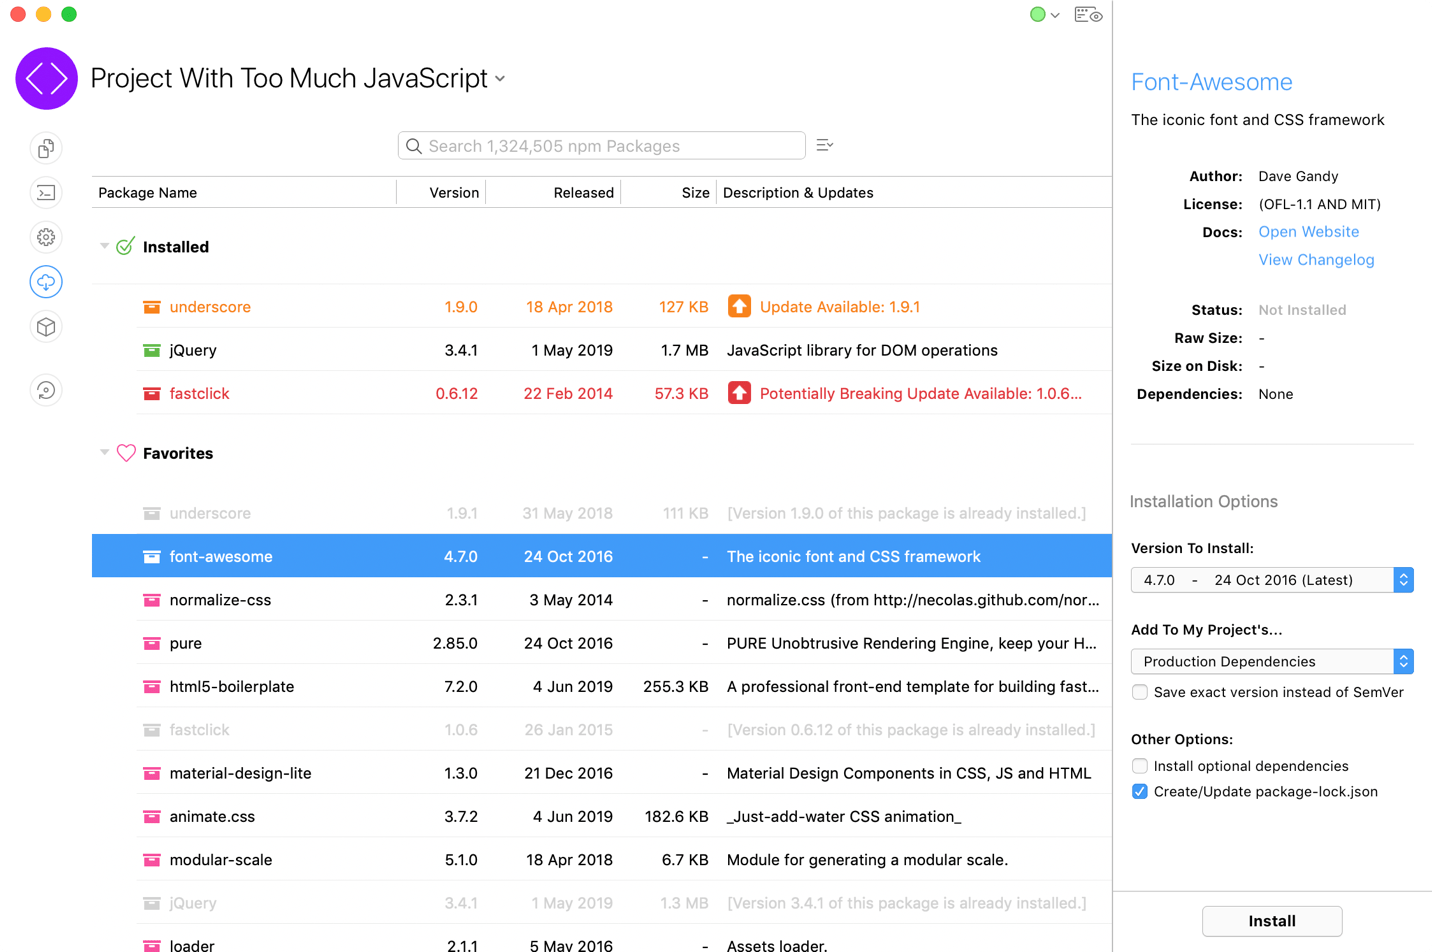
Task: Uncheck Create/Update package-lock.json
Action: coord(1140,792)
